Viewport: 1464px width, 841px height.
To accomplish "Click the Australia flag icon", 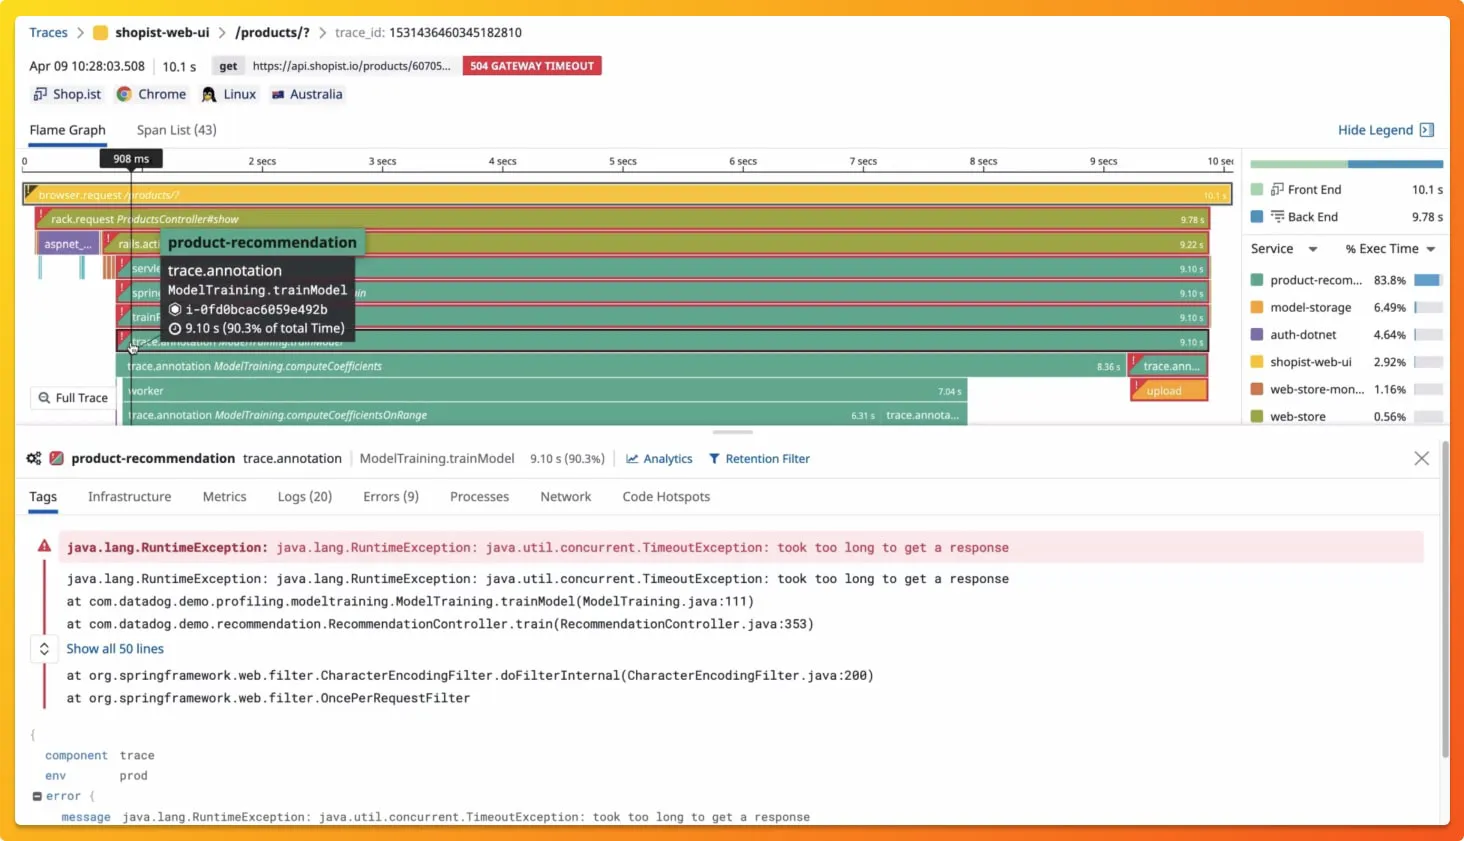I will 278,94.
